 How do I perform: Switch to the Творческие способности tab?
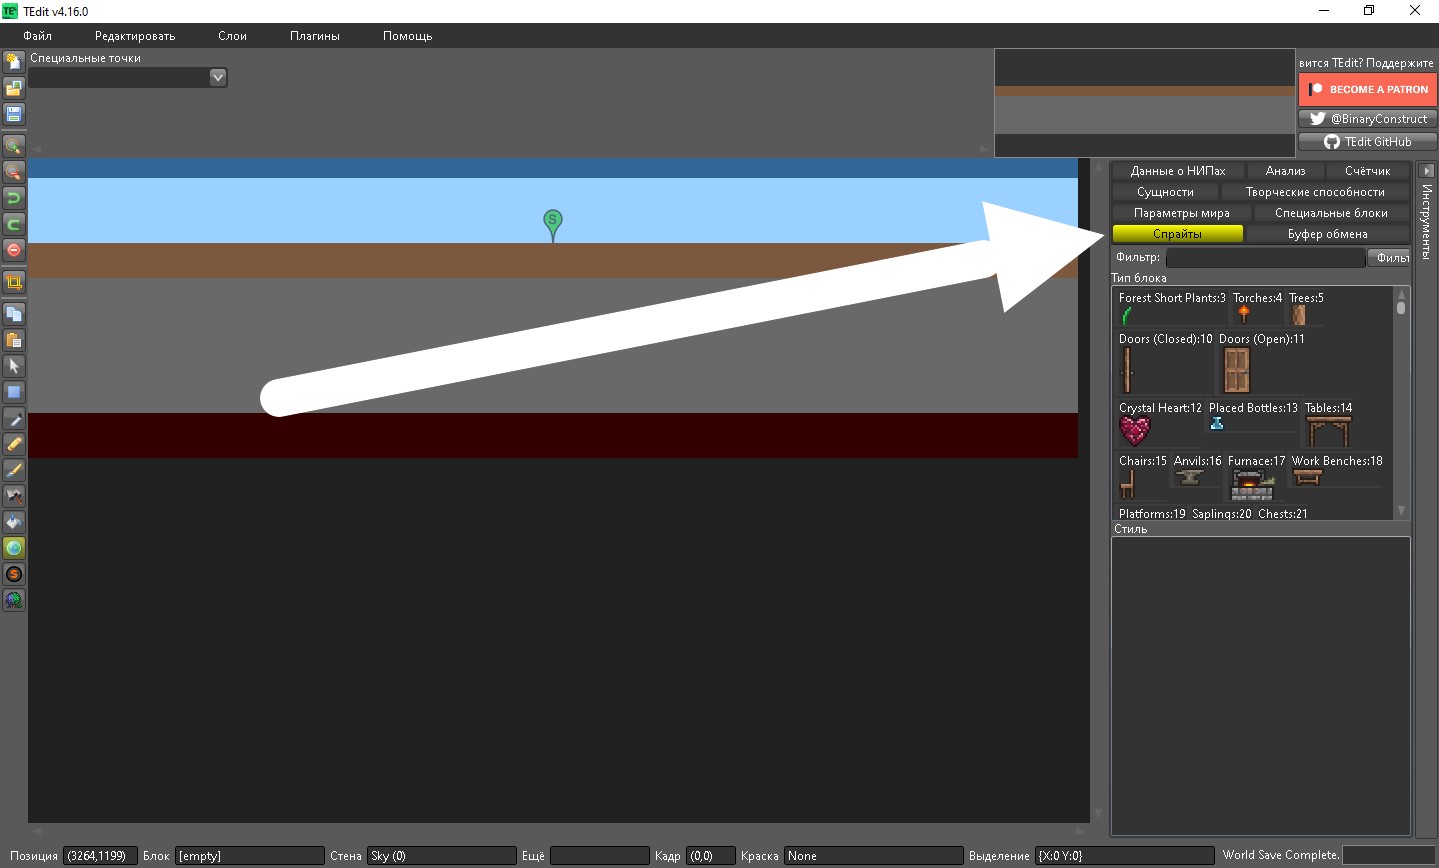[x=1315, y=192]
